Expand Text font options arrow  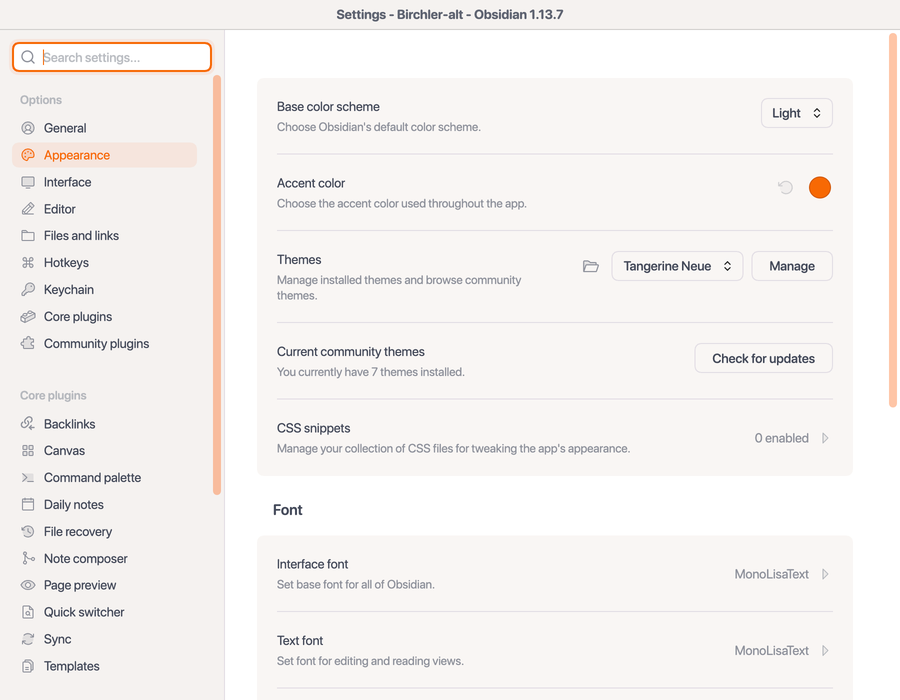click(x=825, y=651)
